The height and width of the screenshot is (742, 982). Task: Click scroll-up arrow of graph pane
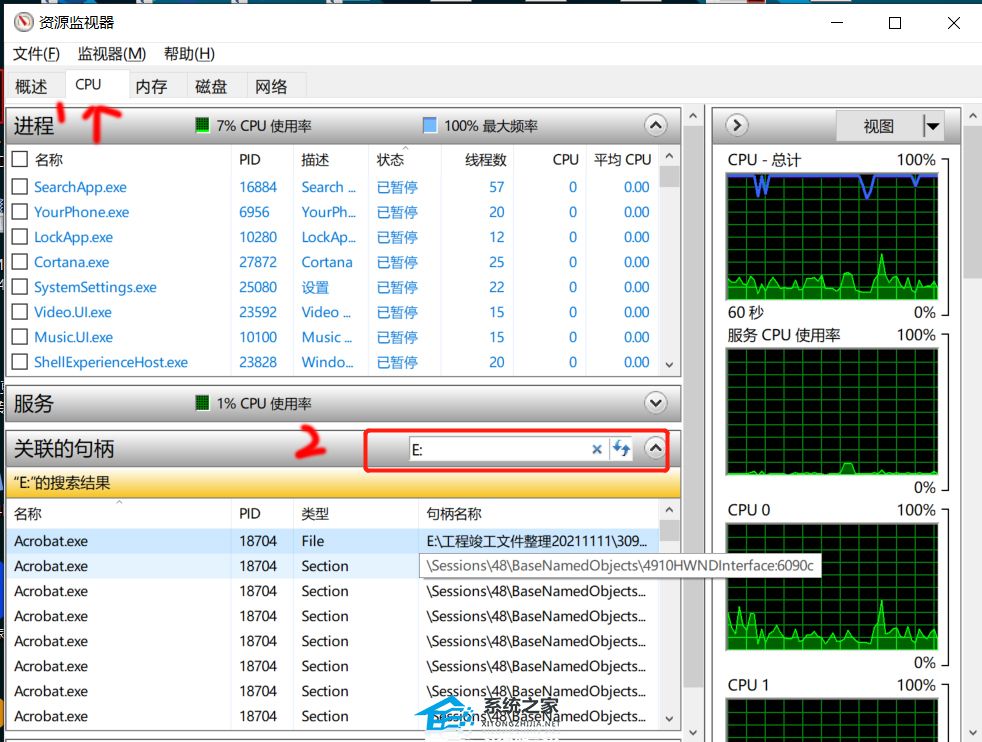coord(973,116)
